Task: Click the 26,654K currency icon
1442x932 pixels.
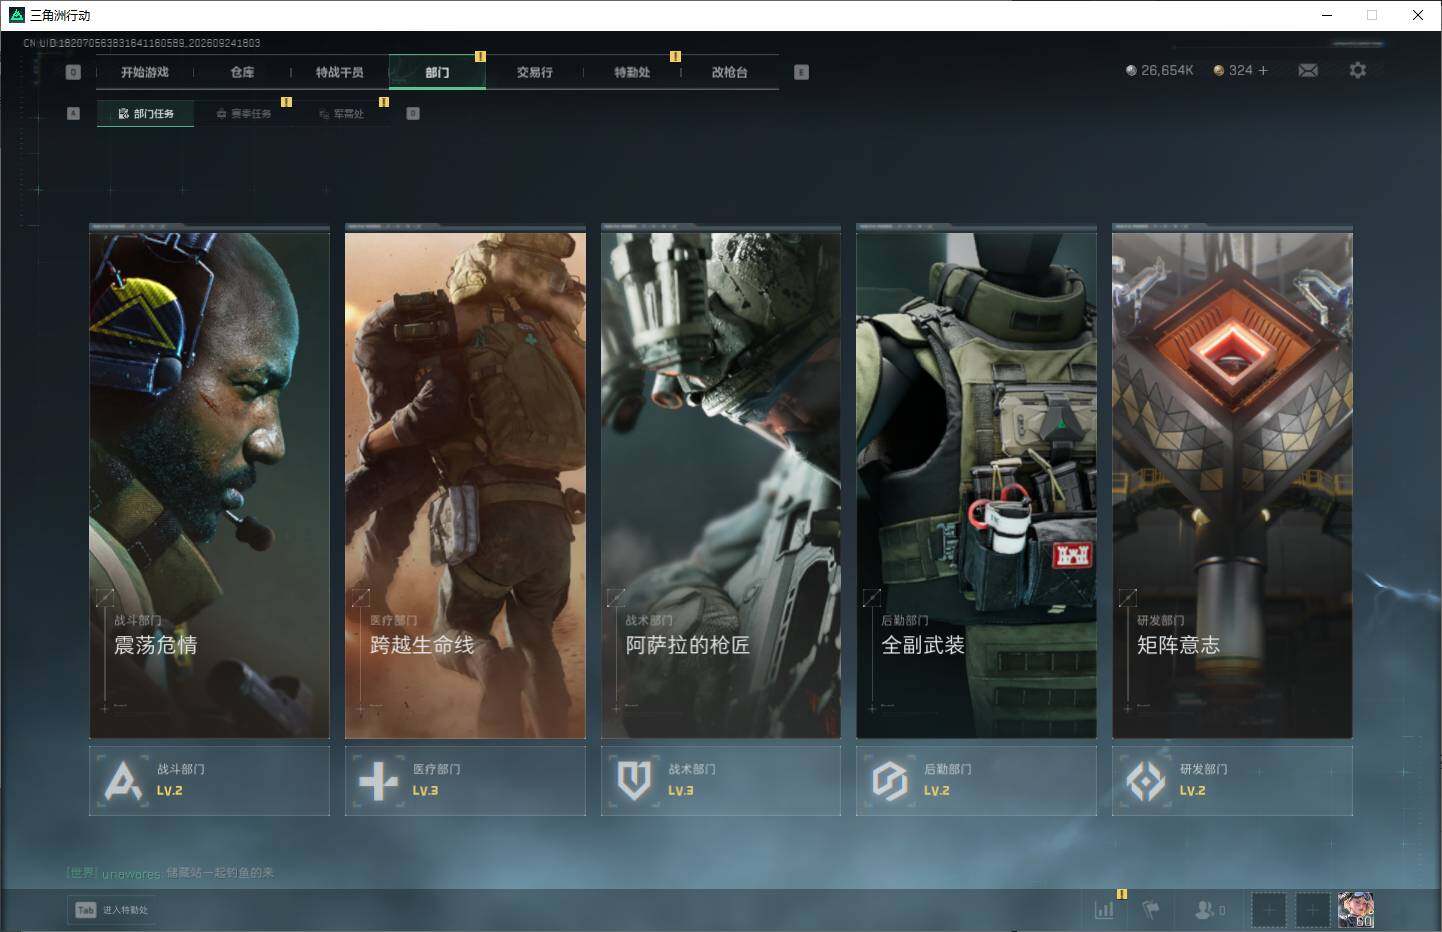Action: (x=1131, y=71)
